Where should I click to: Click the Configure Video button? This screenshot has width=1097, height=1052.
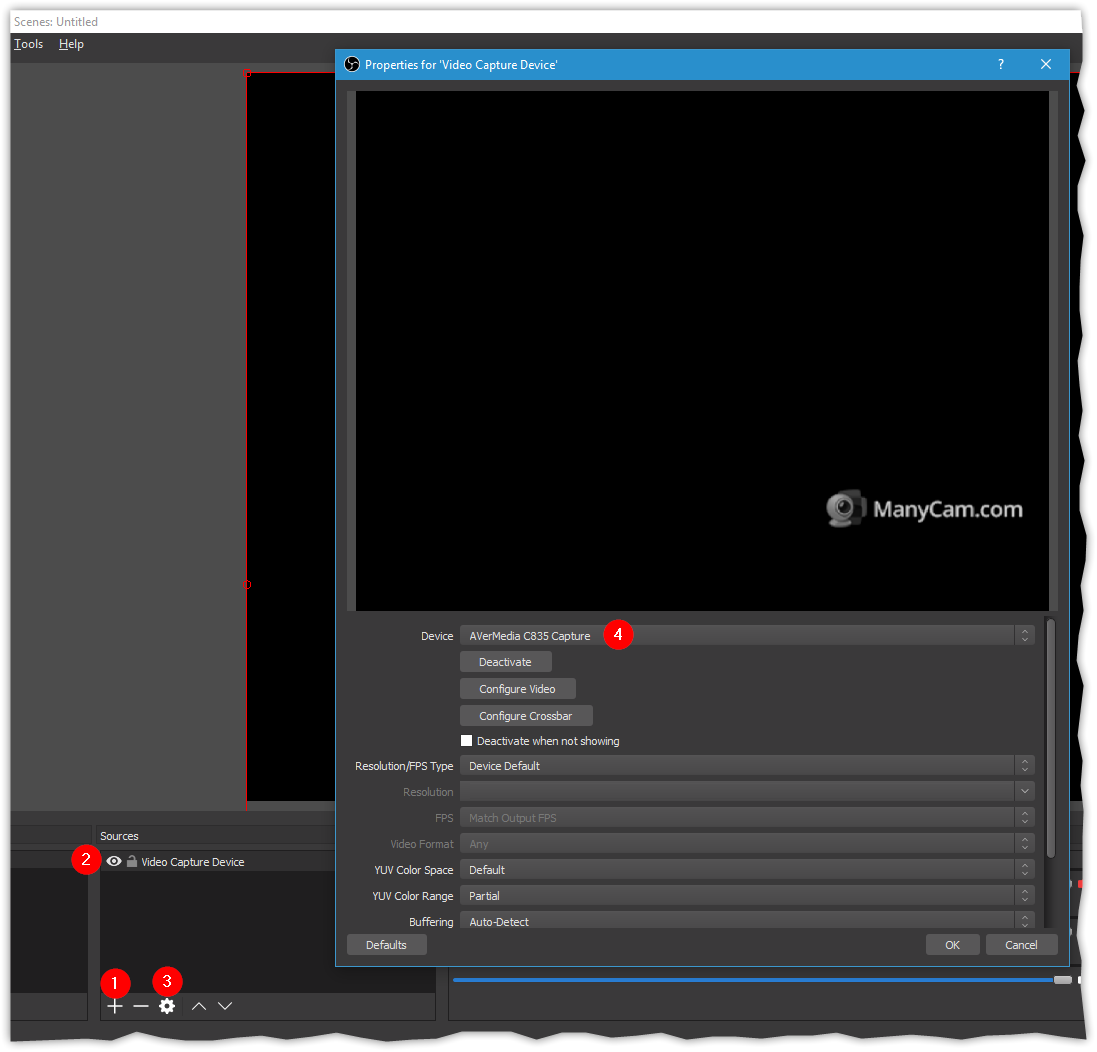[x=517, y=689]
